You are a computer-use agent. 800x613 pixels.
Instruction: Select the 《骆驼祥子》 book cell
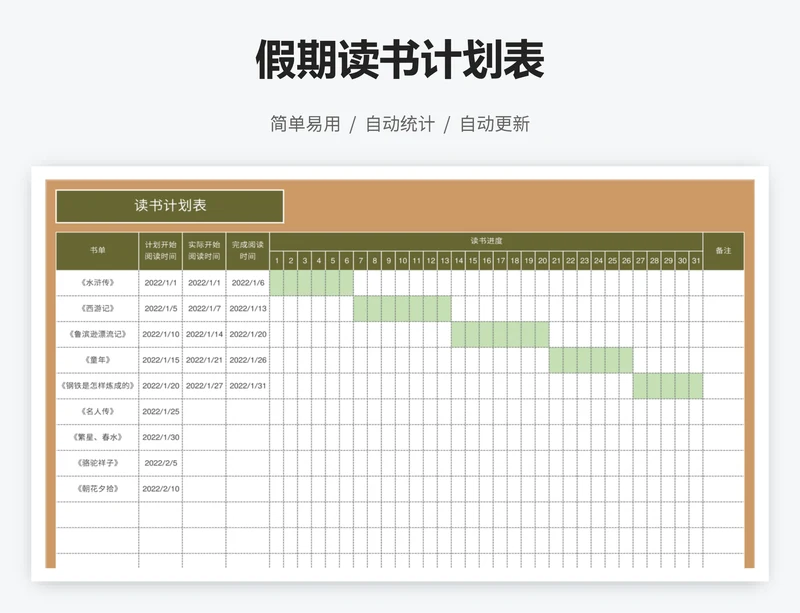97,463
